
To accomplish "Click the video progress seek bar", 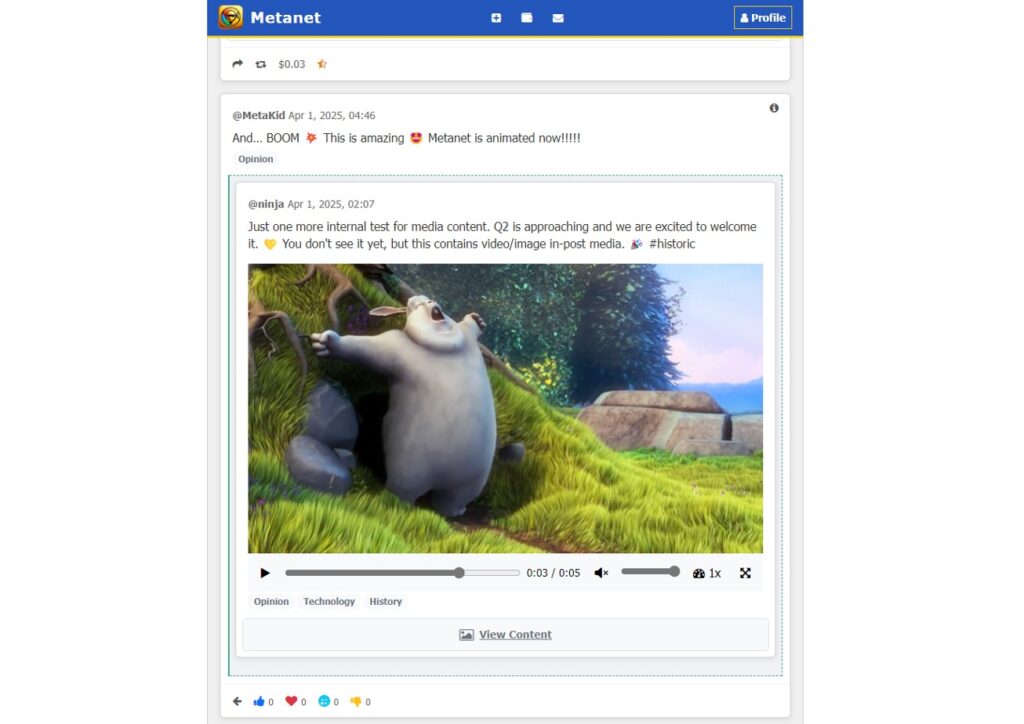I will pyautogui.click(x=402, y=573).
